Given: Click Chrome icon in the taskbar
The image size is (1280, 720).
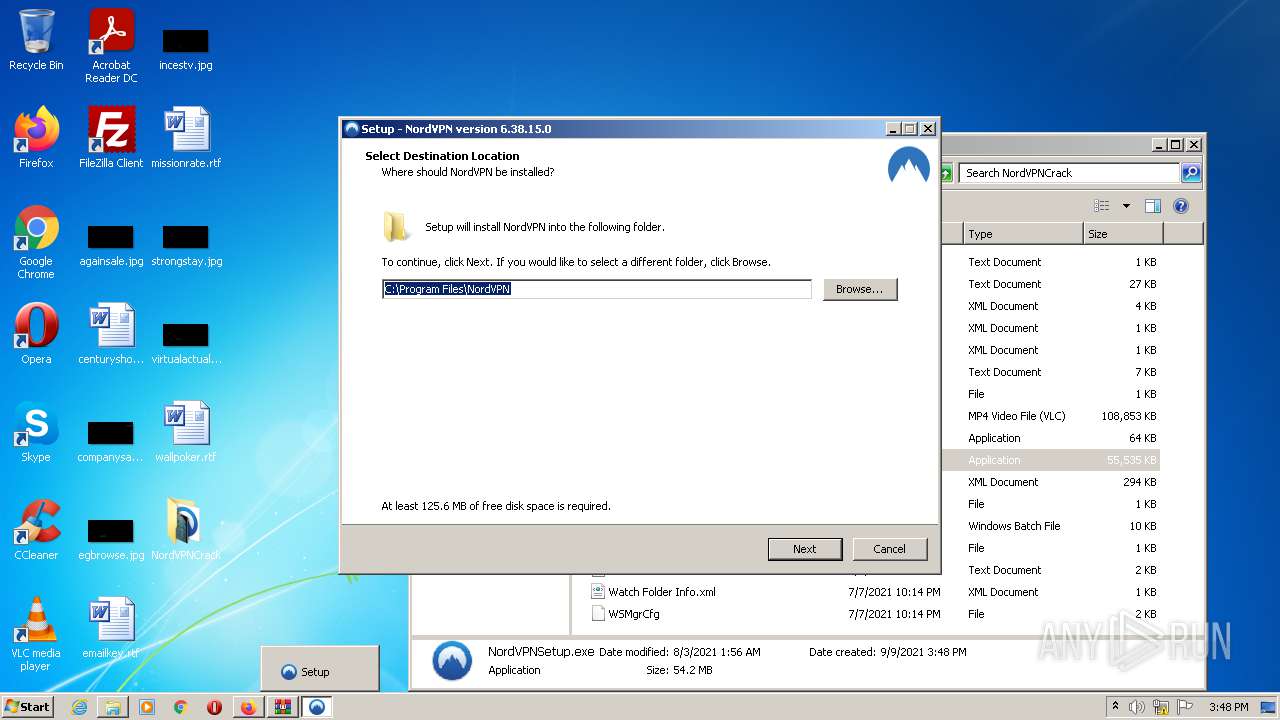Looking at the screenshot, I should 181,707.
